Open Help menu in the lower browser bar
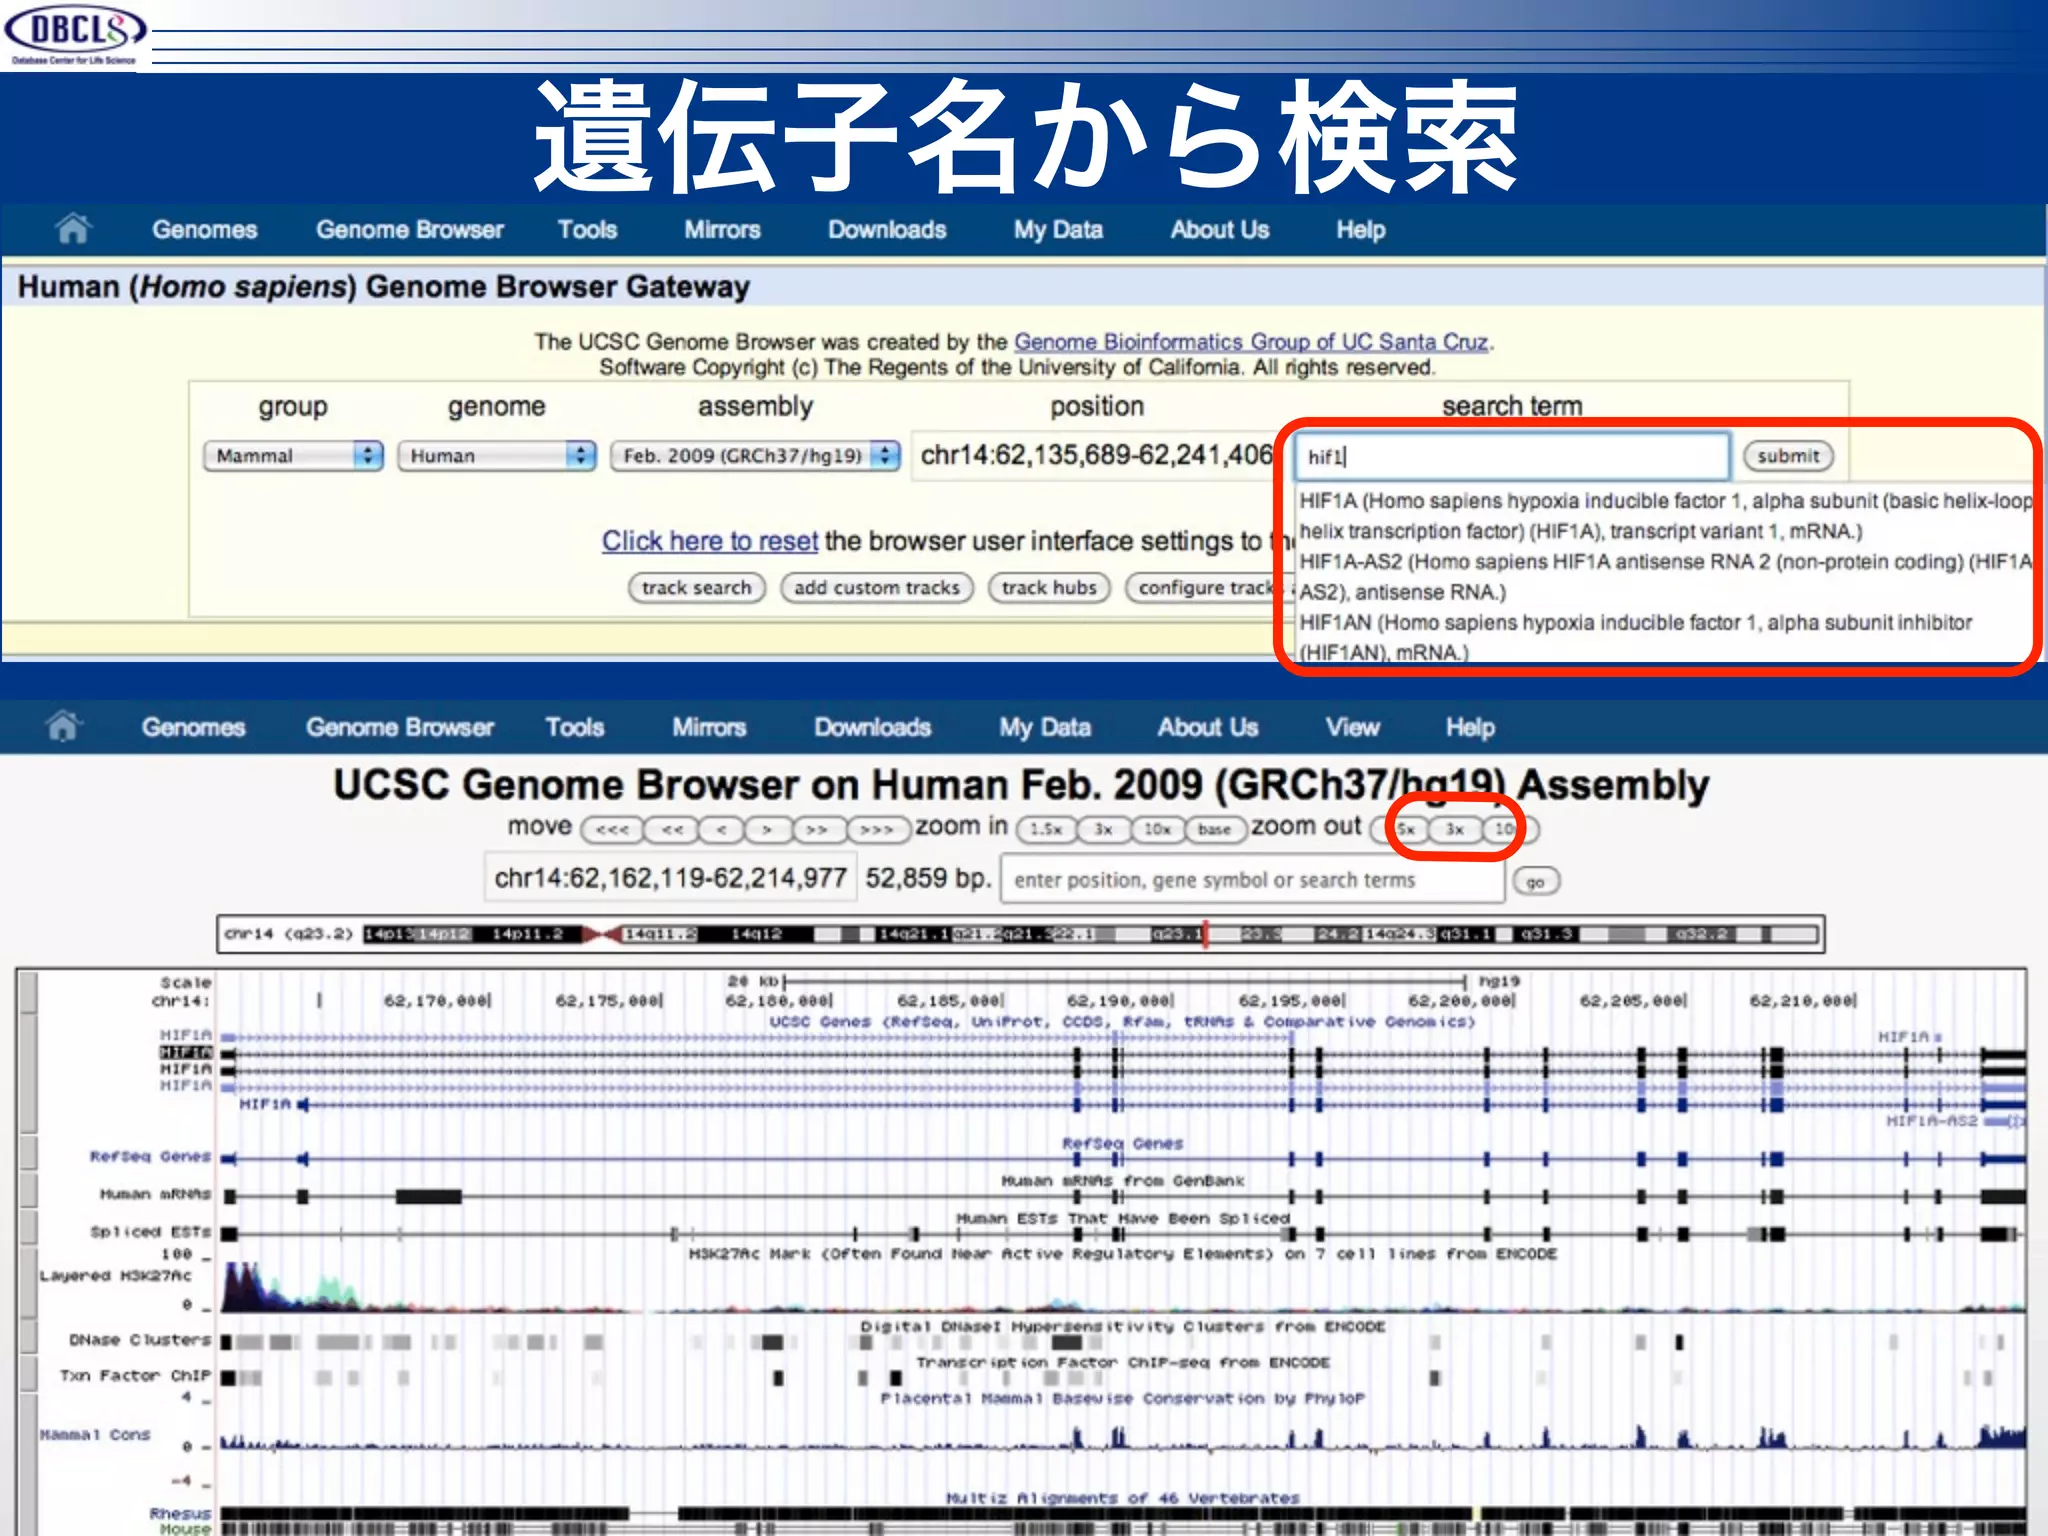Image resolution: width=2048 pixels, height=1536 pixels. [x=1470, y=727]
